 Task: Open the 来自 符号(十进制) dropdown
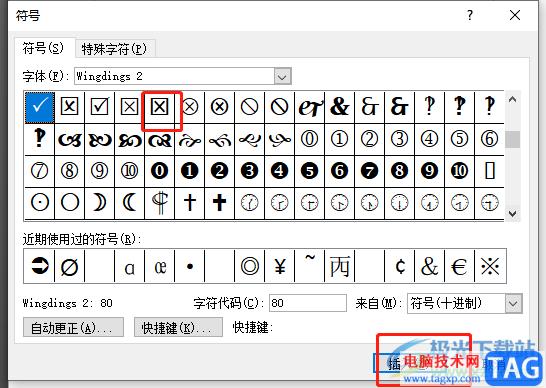coord(513,303)
